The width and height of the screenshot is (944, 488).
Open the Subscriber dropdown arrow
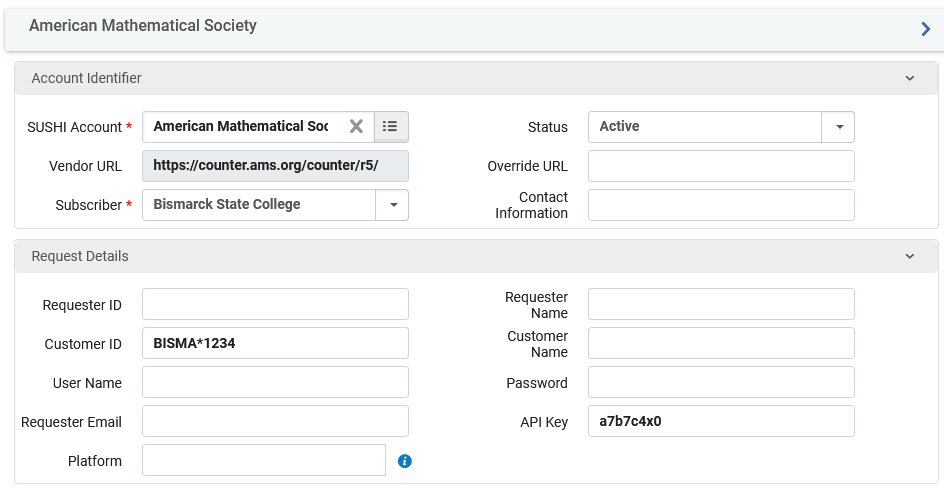tap(393, 205)
